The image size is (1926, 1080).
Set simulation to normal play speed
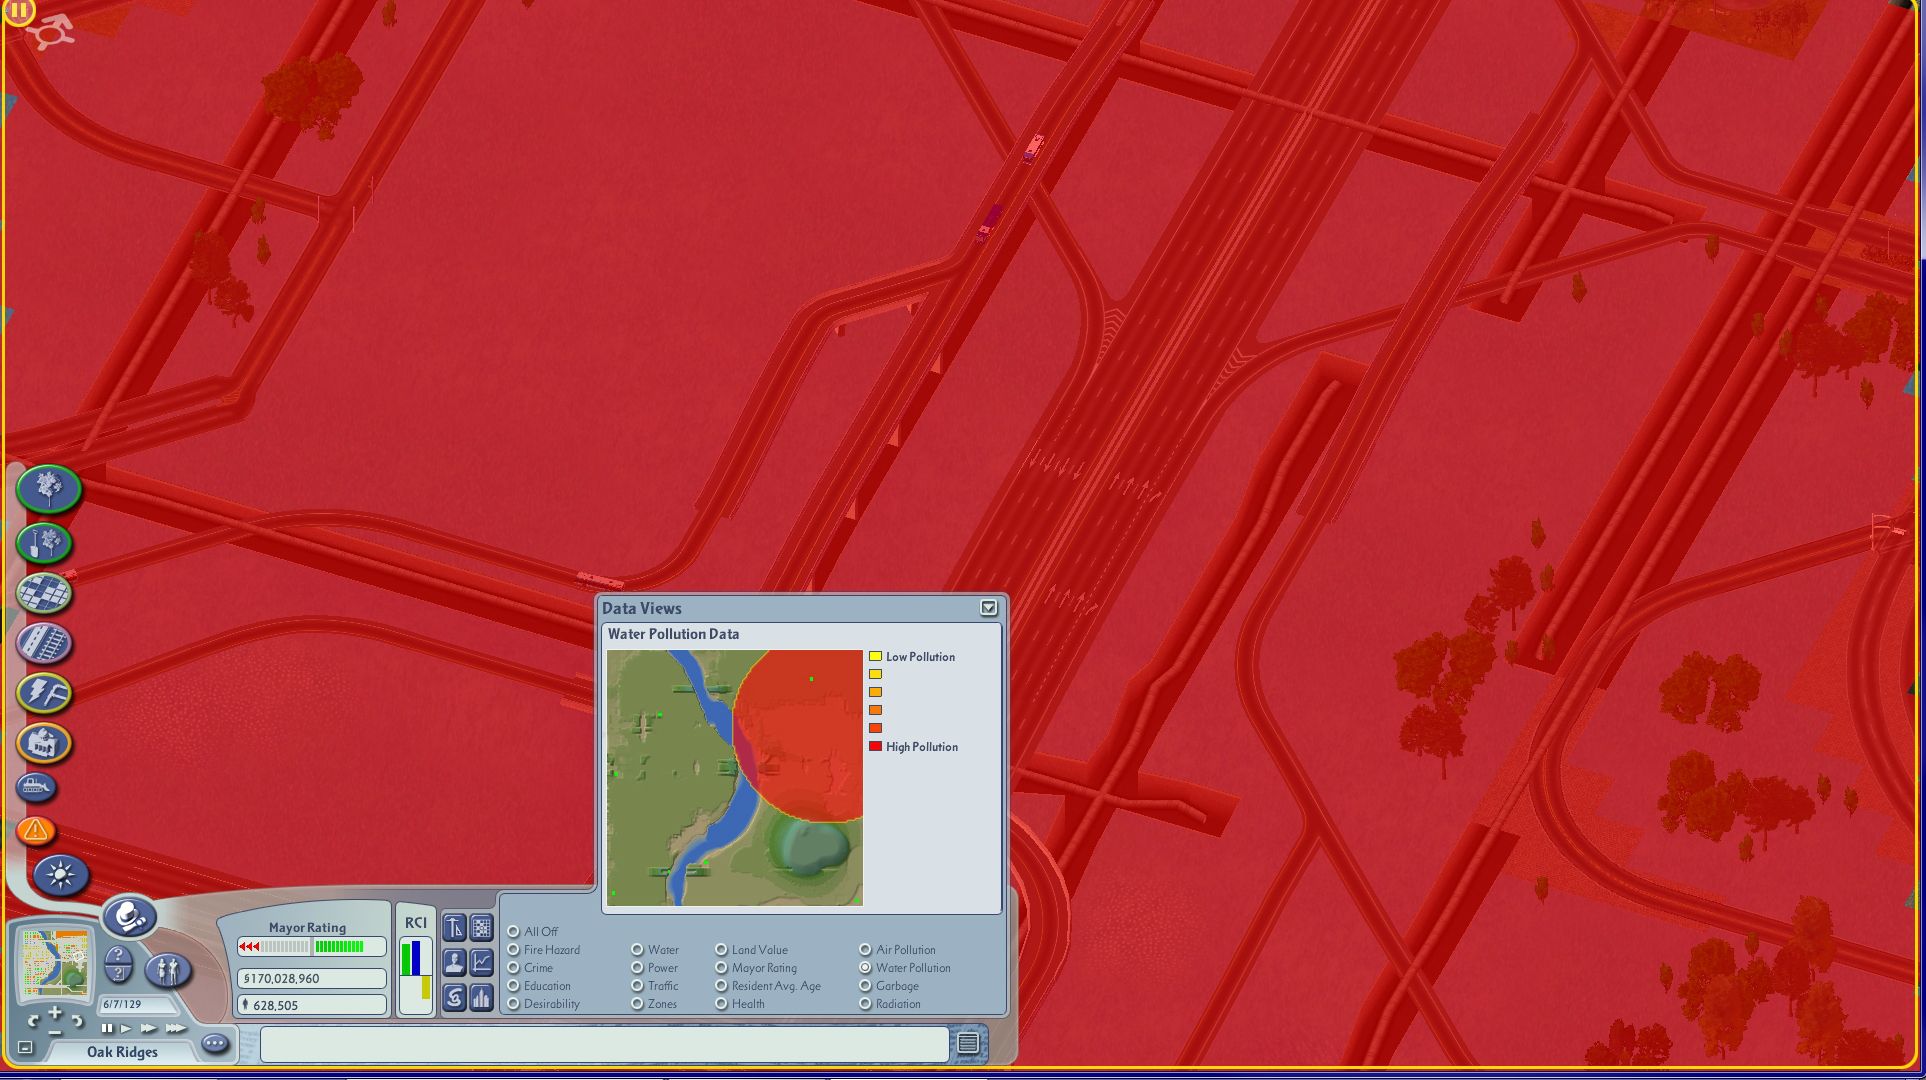pos(126,1028)
